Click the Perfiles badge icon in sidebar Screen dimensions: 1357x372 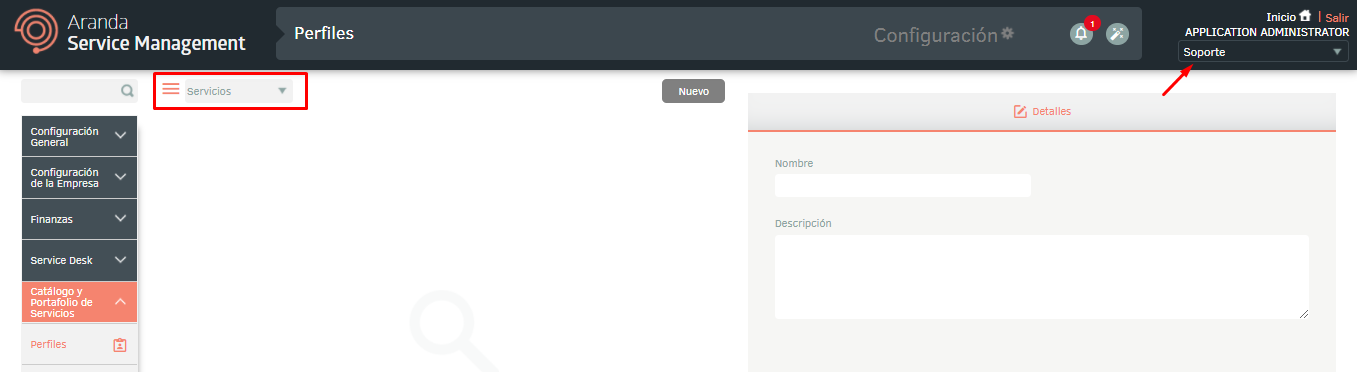(120, 345)
